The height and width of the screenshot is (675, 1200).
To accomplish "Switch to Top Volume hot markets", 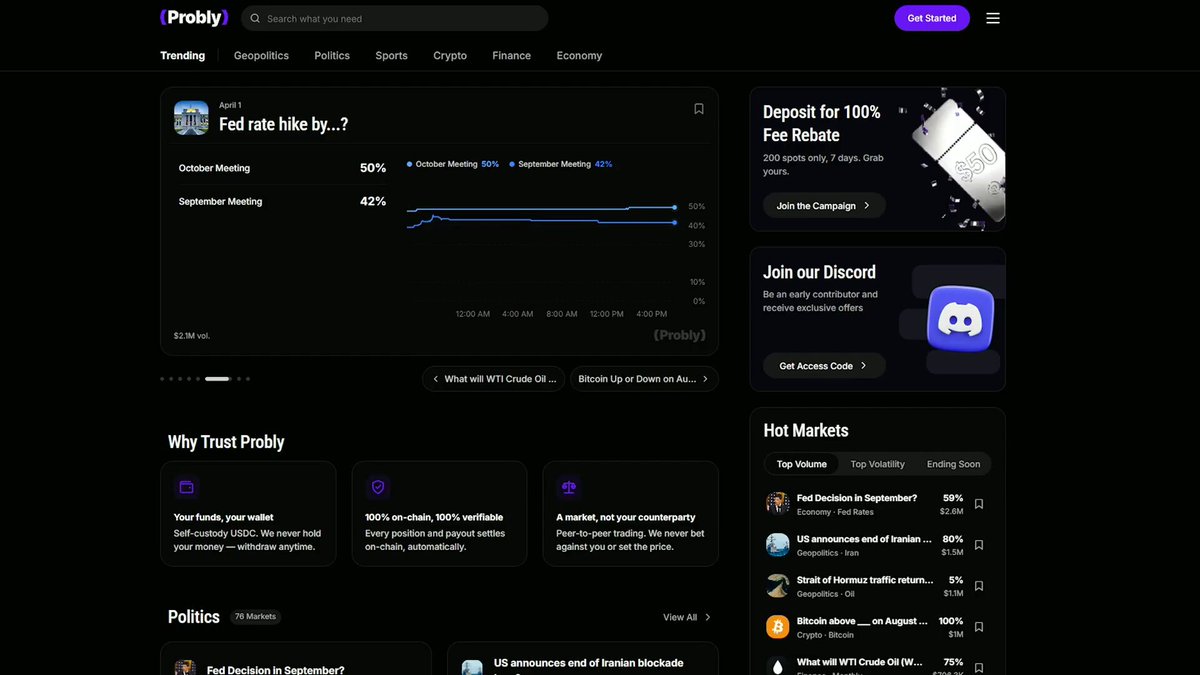I will click(x=802, y=464).
